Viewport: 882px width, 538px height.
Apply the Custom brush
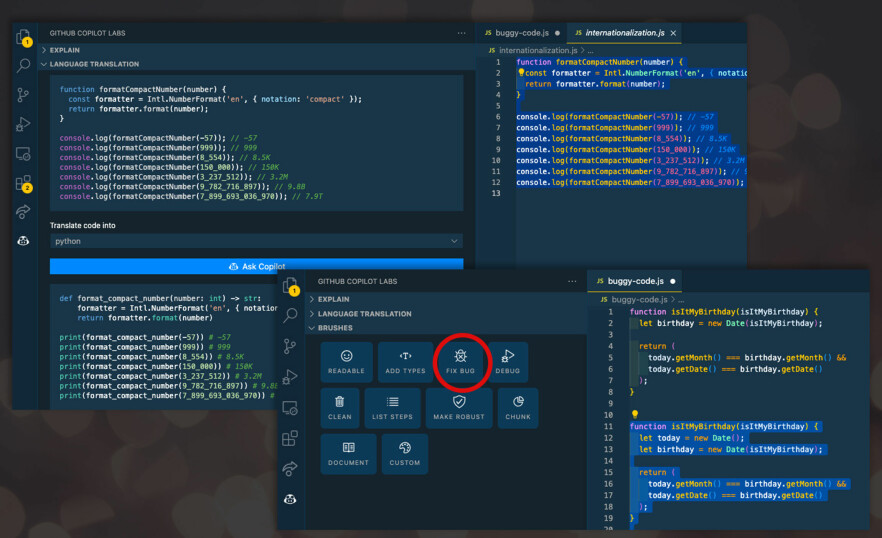pyautogui.click(x=405, y=454)
